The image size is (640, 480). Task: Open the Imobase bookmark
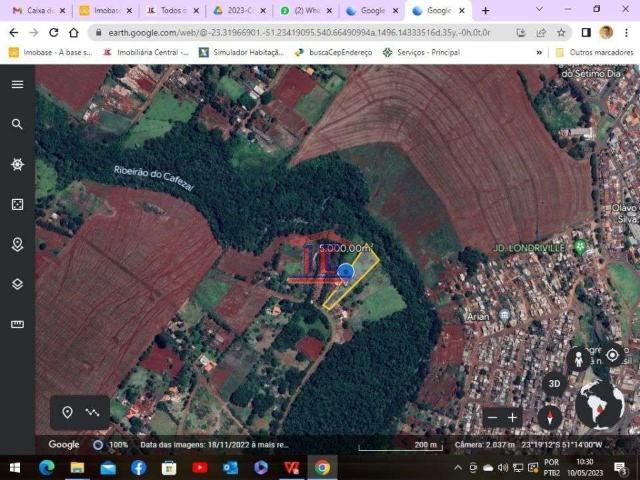[x=50, y=52]
